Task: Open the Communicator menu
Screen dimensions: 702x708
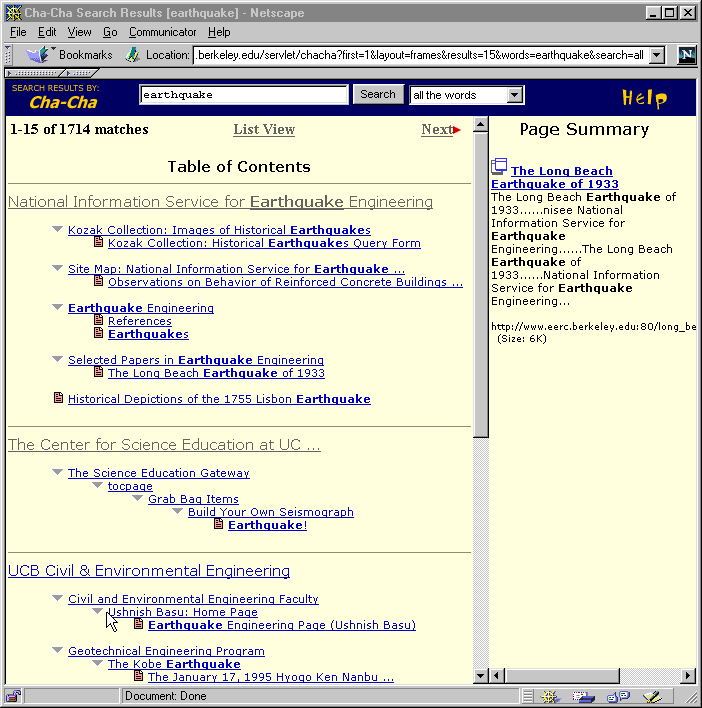Action: [x=162, y=32]
